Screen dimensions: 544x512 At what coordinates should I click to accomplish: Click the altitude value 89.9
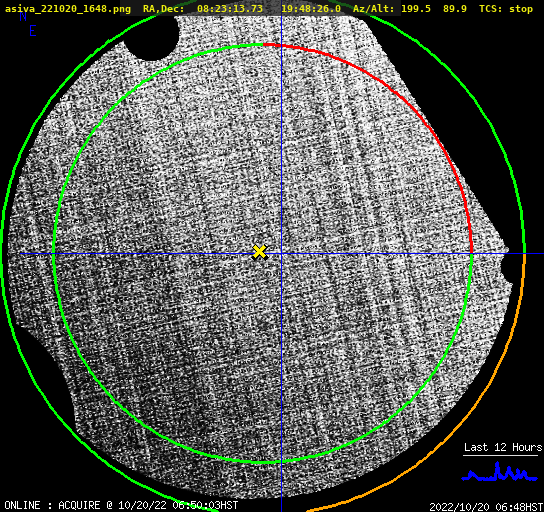455,9
